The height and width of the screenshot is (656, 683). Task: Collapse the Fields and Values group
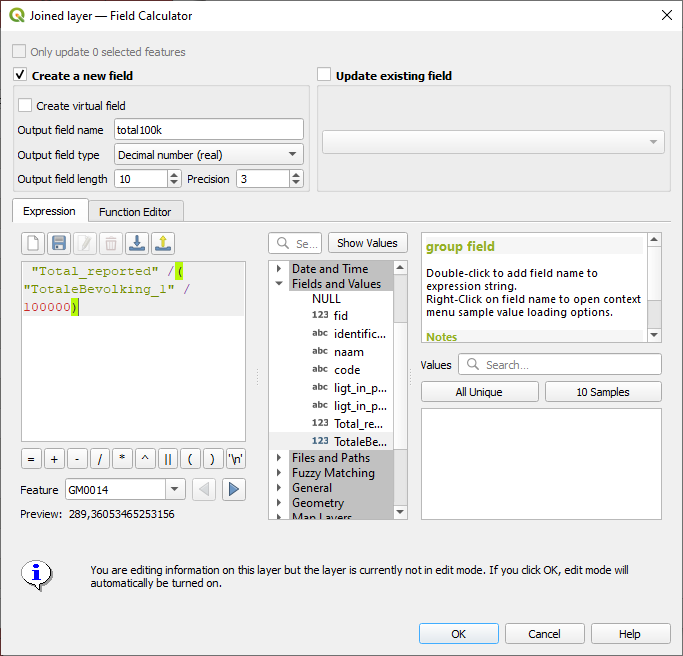click(279, 284)
